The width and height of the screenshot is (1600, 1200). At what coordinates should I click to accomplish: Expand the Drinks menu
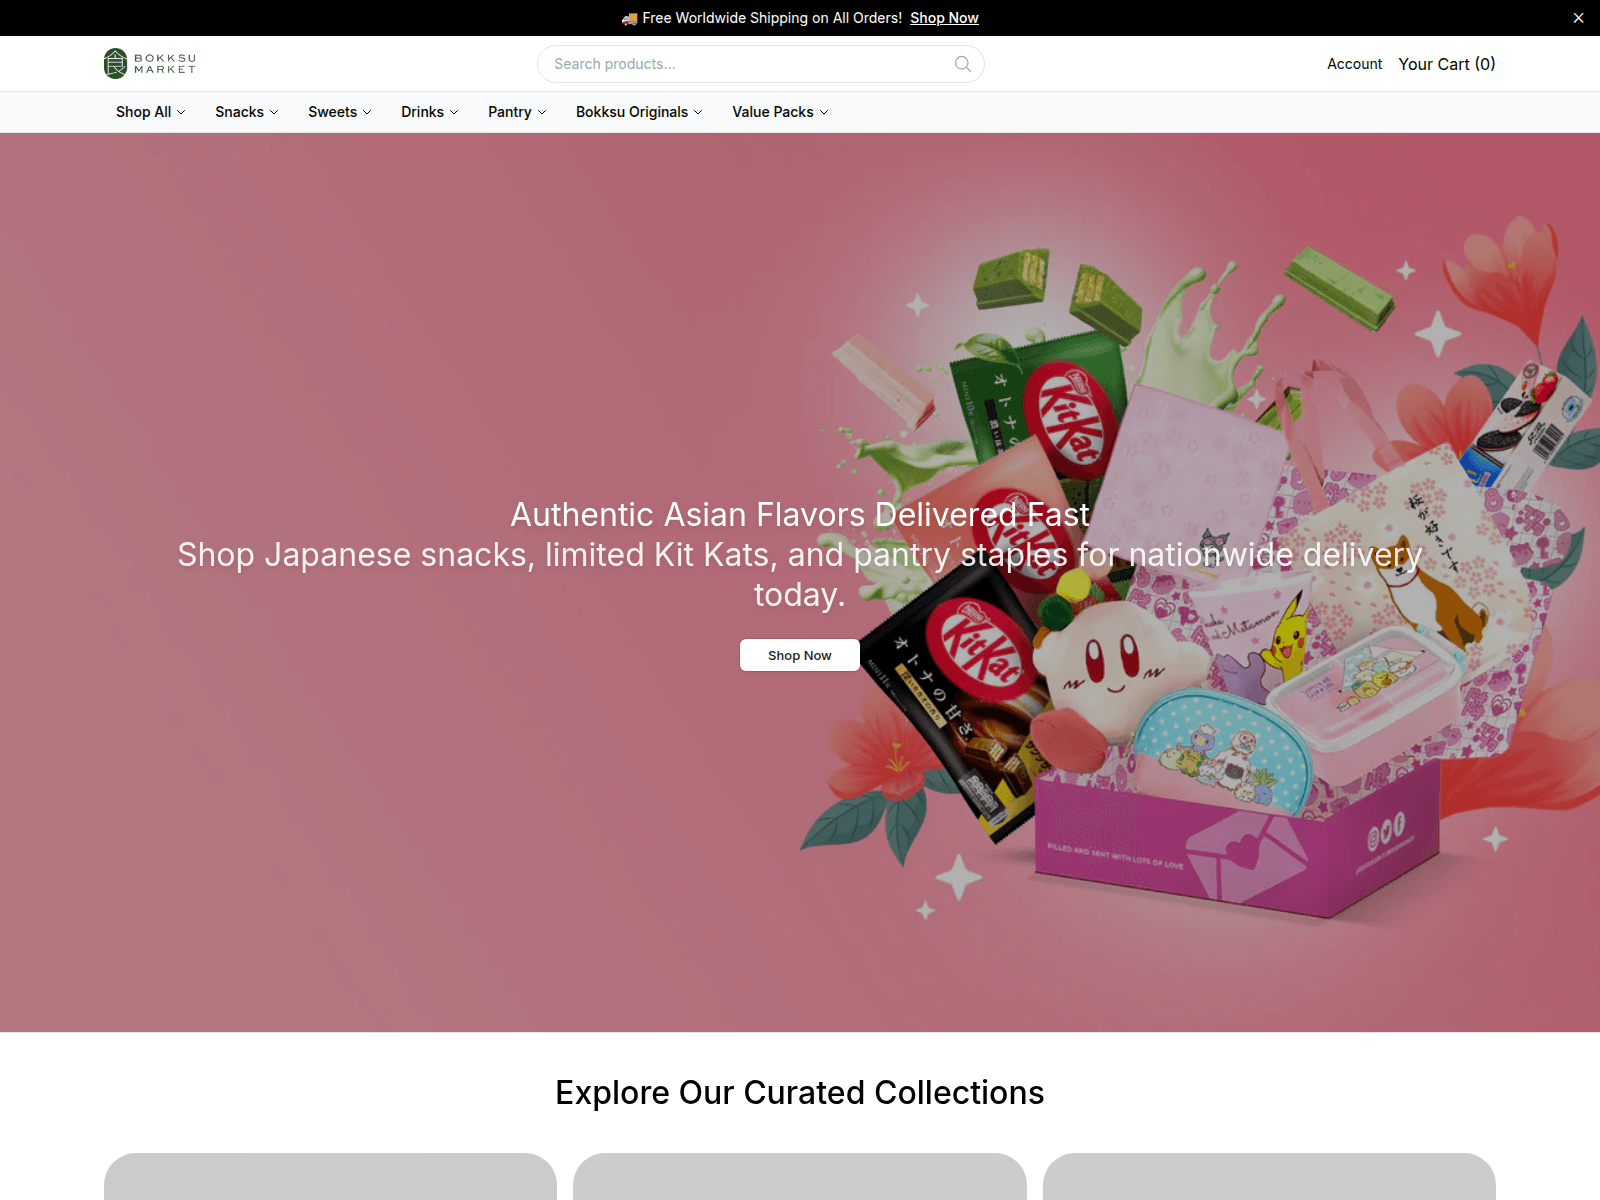click(429, 112)
